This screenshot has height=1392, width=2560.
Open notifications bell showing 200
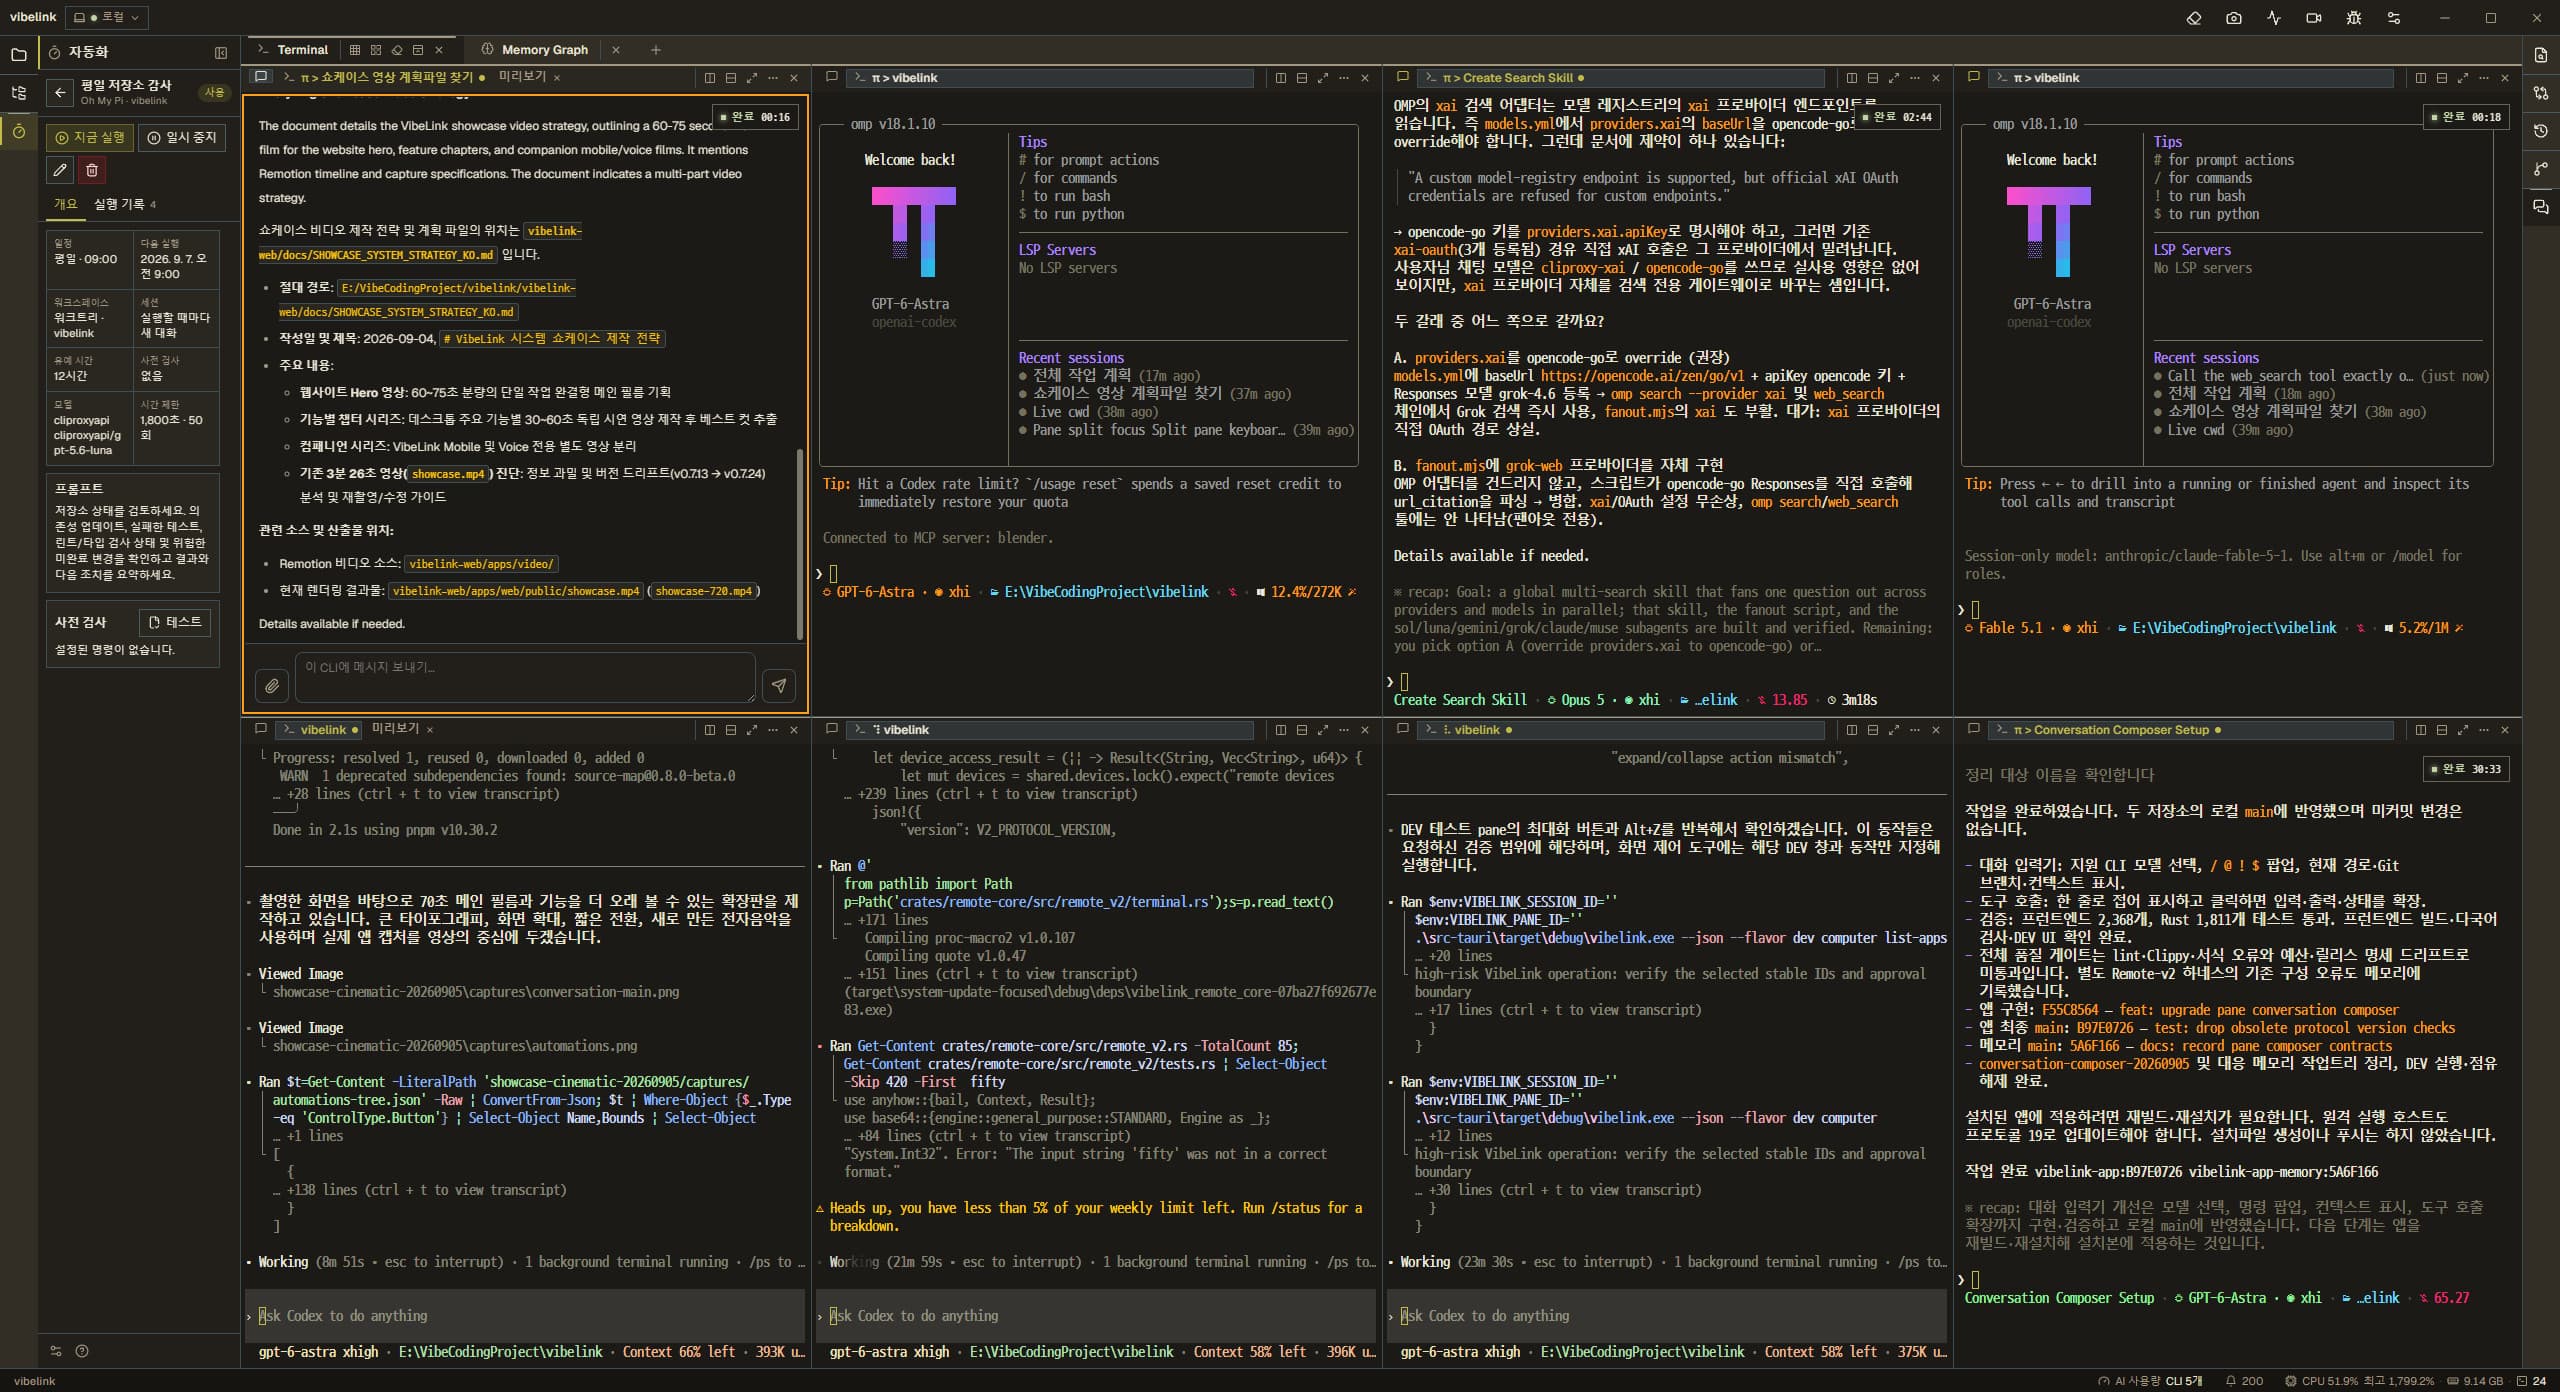2244,1381
